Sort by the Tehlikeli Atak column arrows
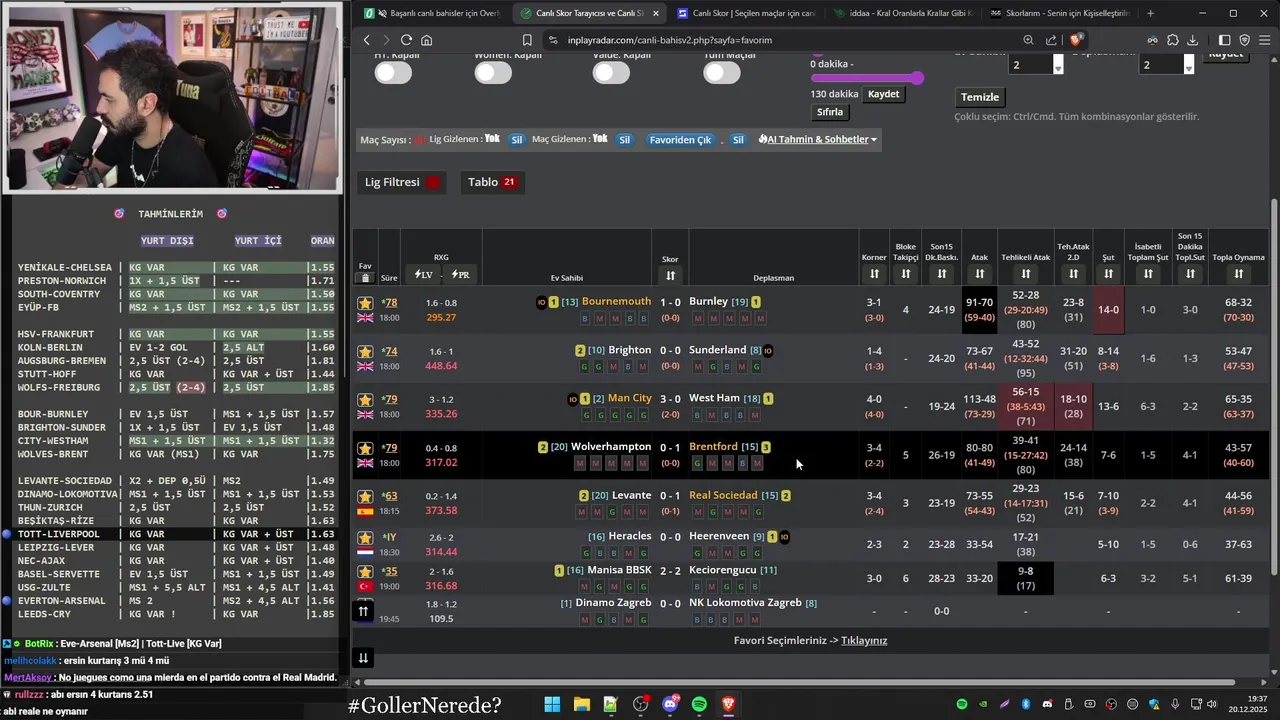 [x=1025, y=274]
